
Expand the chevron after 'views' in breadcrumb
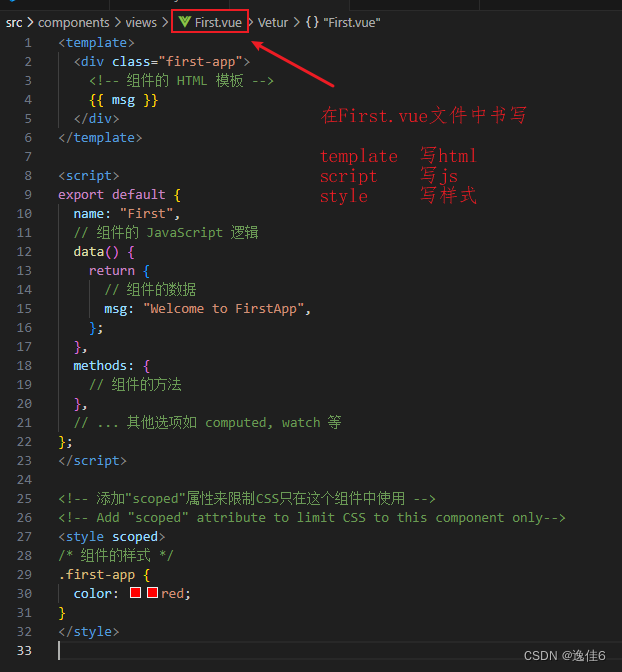(x=165, y=22)
